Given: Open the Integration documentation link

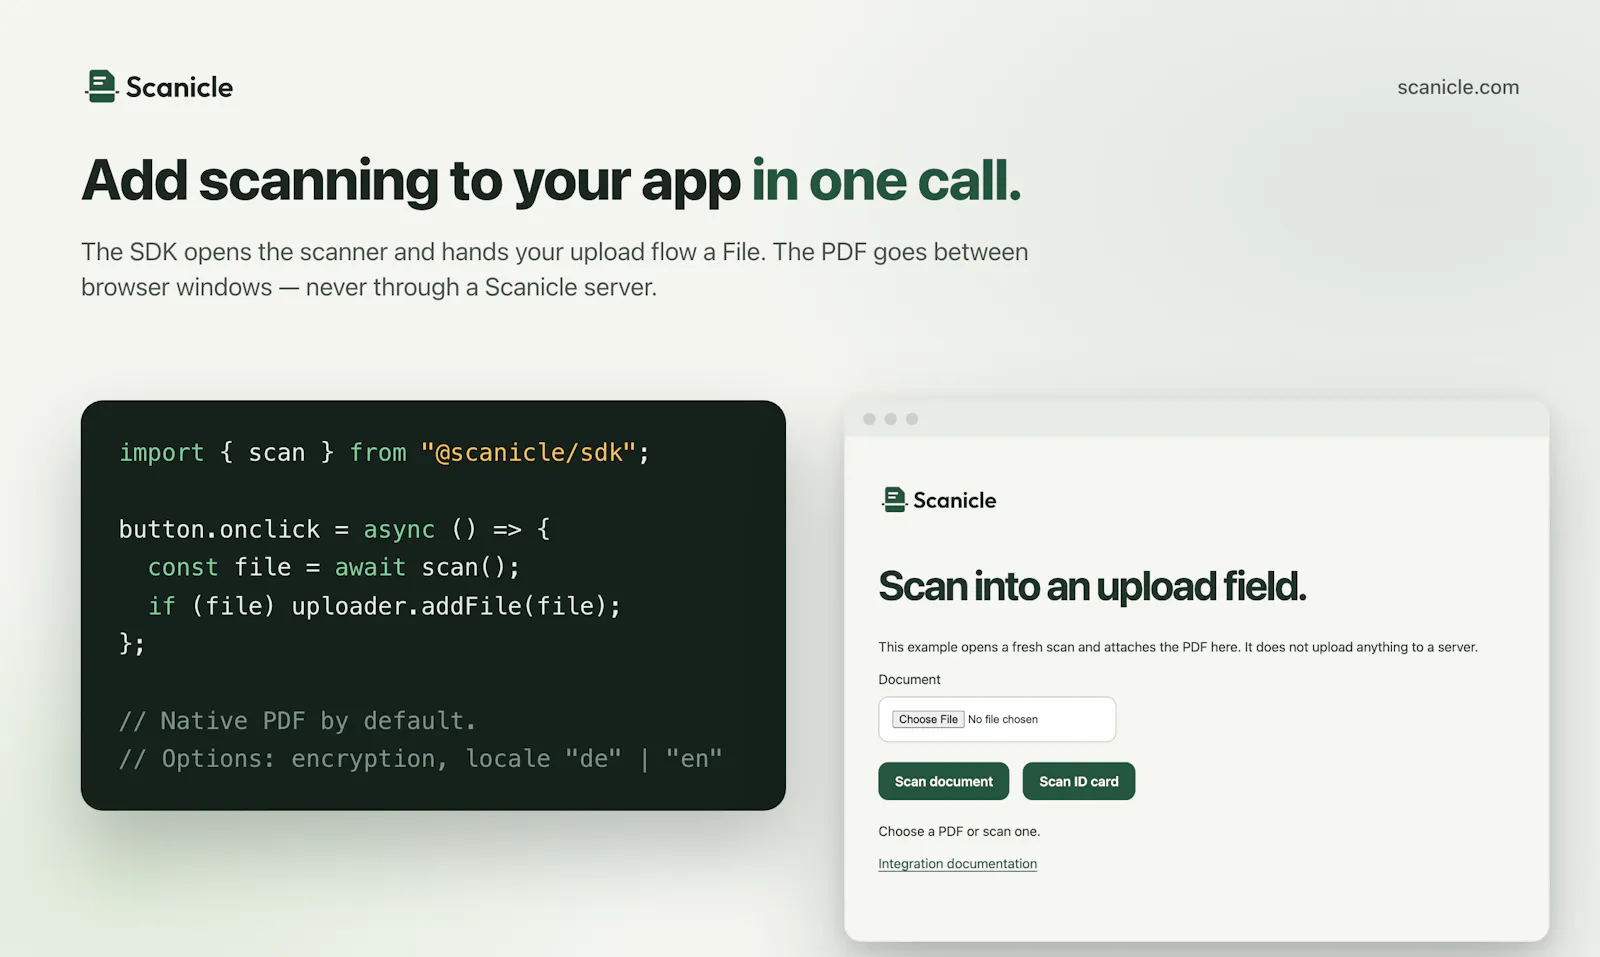Looking at the screenshot, I should [x=957, y=864].
